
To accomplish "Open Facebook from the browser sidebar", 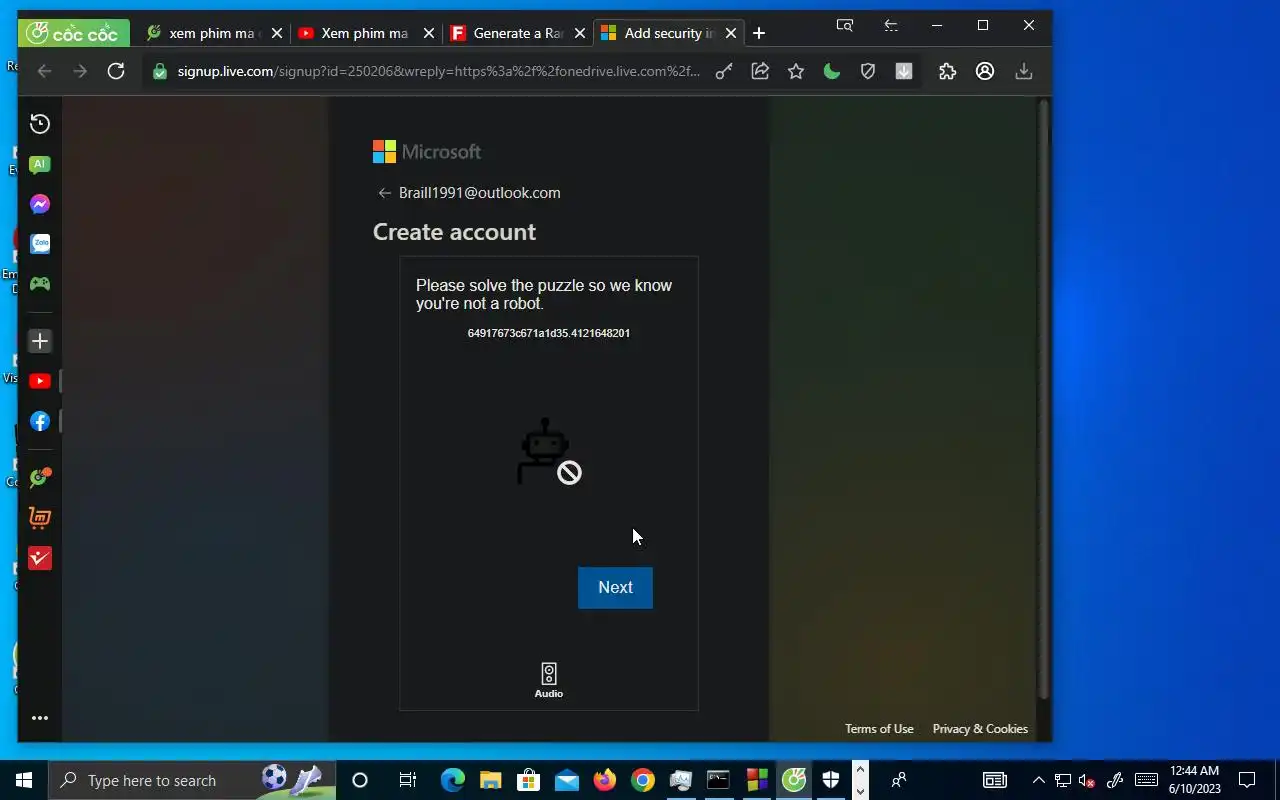I will 40,421.
